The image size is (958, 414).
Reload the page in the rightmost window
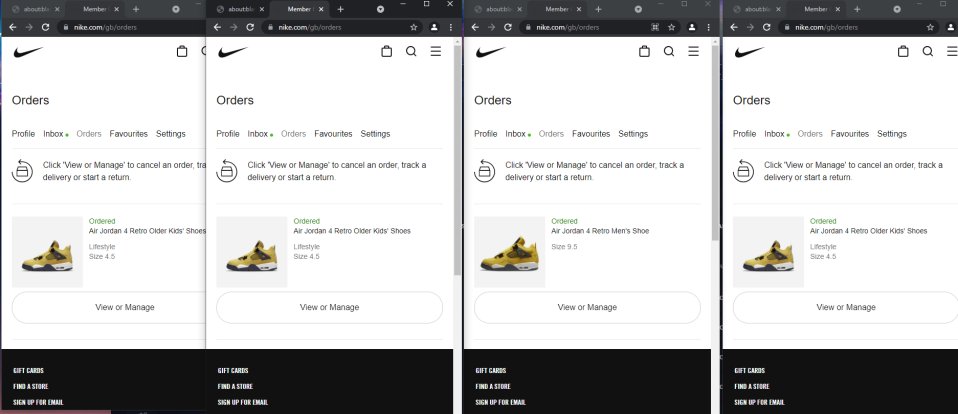(767, 27)
